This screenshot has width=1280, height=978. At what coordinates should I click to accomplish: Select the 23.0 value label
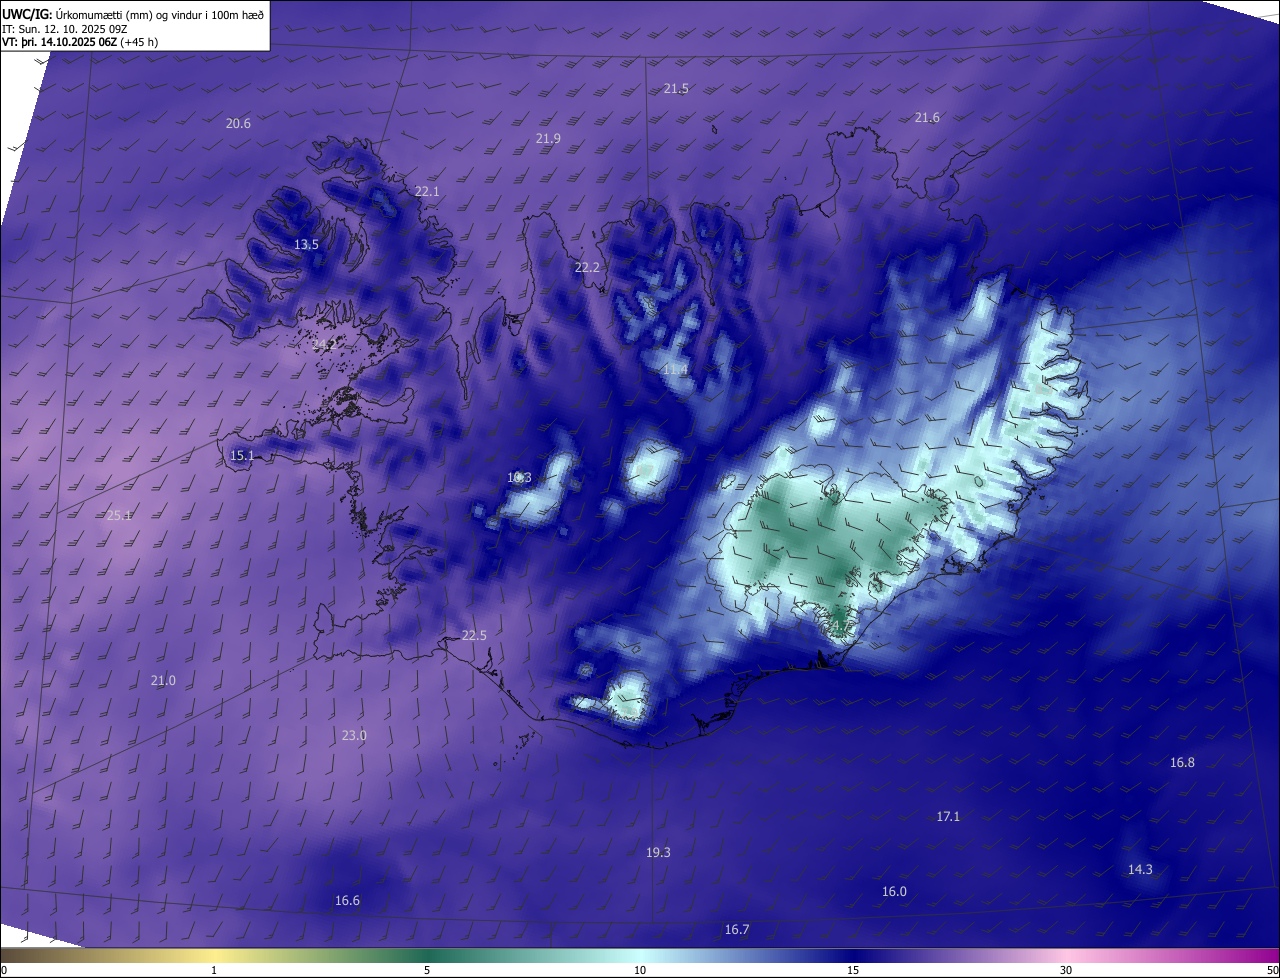354,736
